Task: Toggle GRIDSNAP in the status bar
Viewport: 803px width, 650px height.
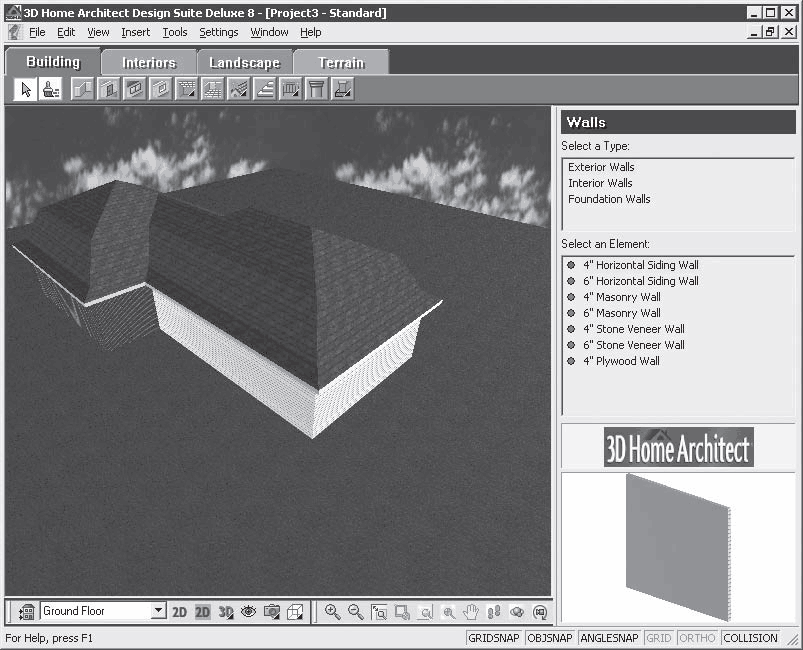Action: 493,638
